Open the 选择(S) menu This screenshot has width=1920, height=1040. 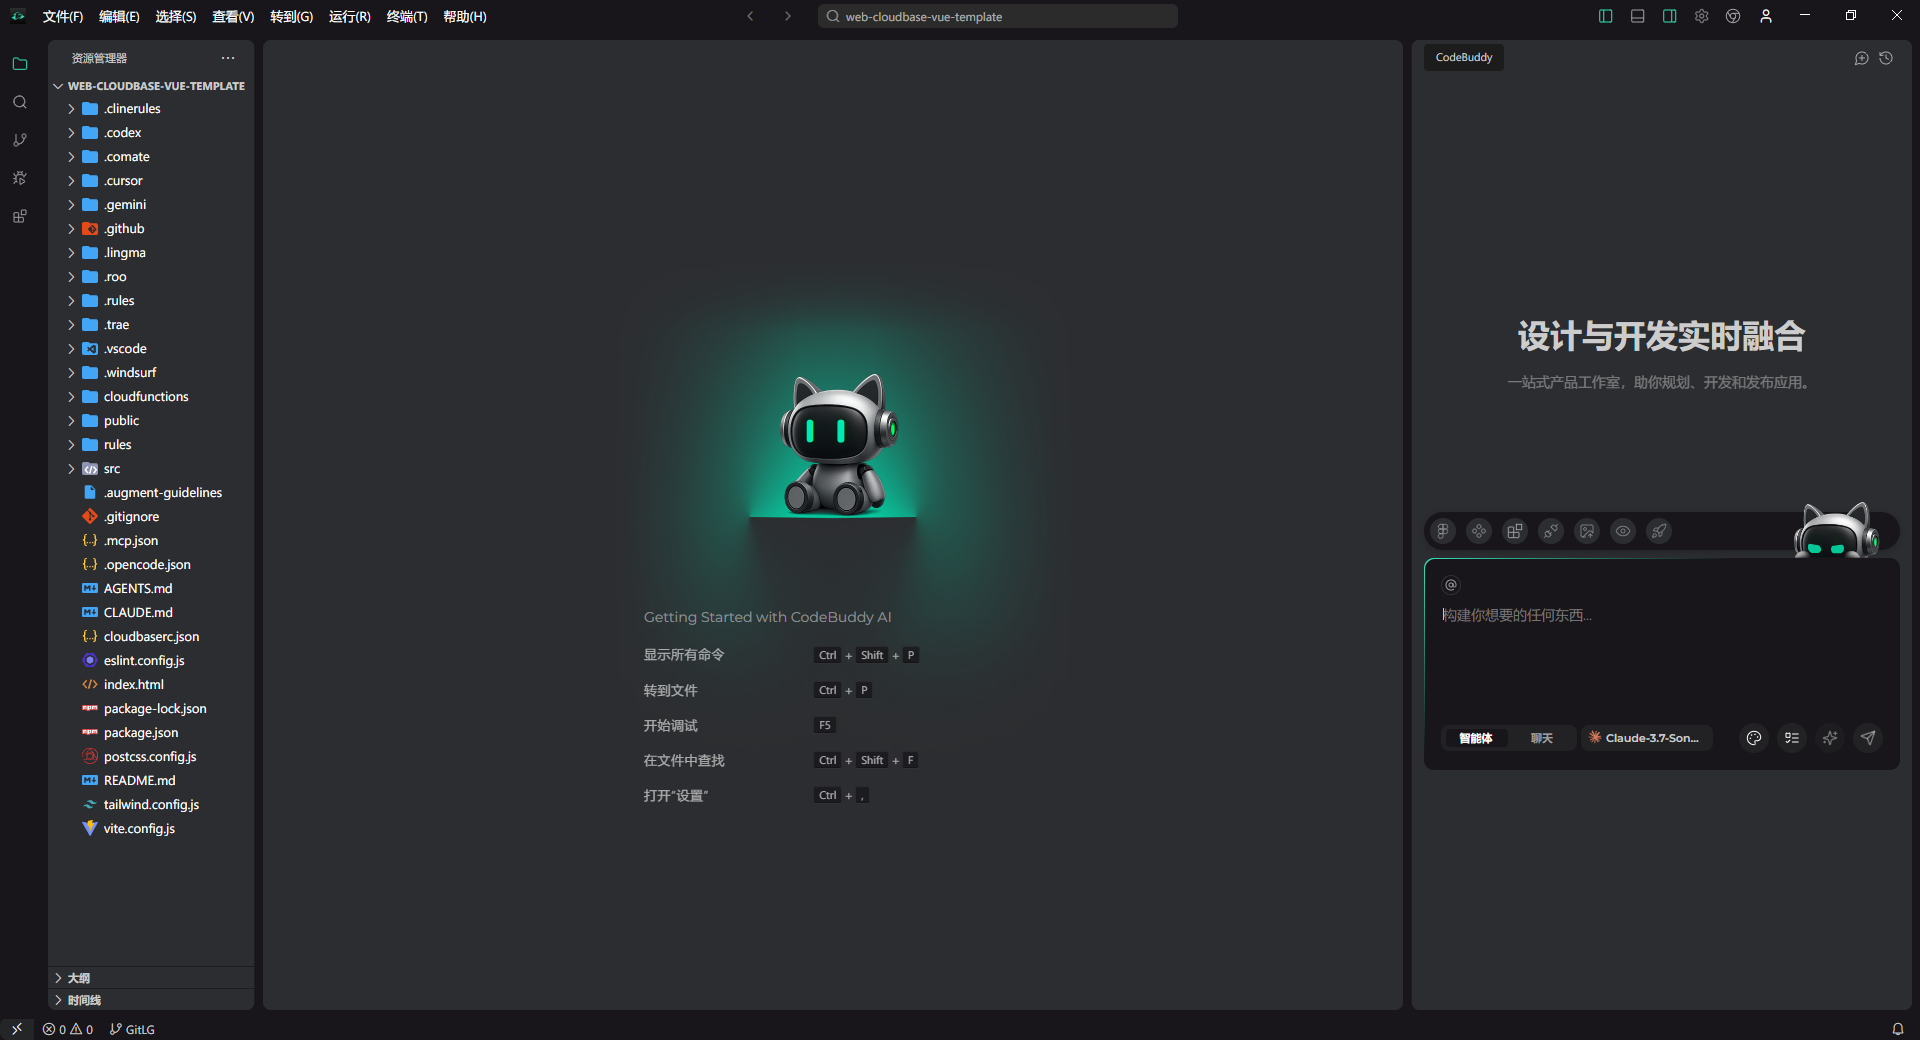click(176, 16)
